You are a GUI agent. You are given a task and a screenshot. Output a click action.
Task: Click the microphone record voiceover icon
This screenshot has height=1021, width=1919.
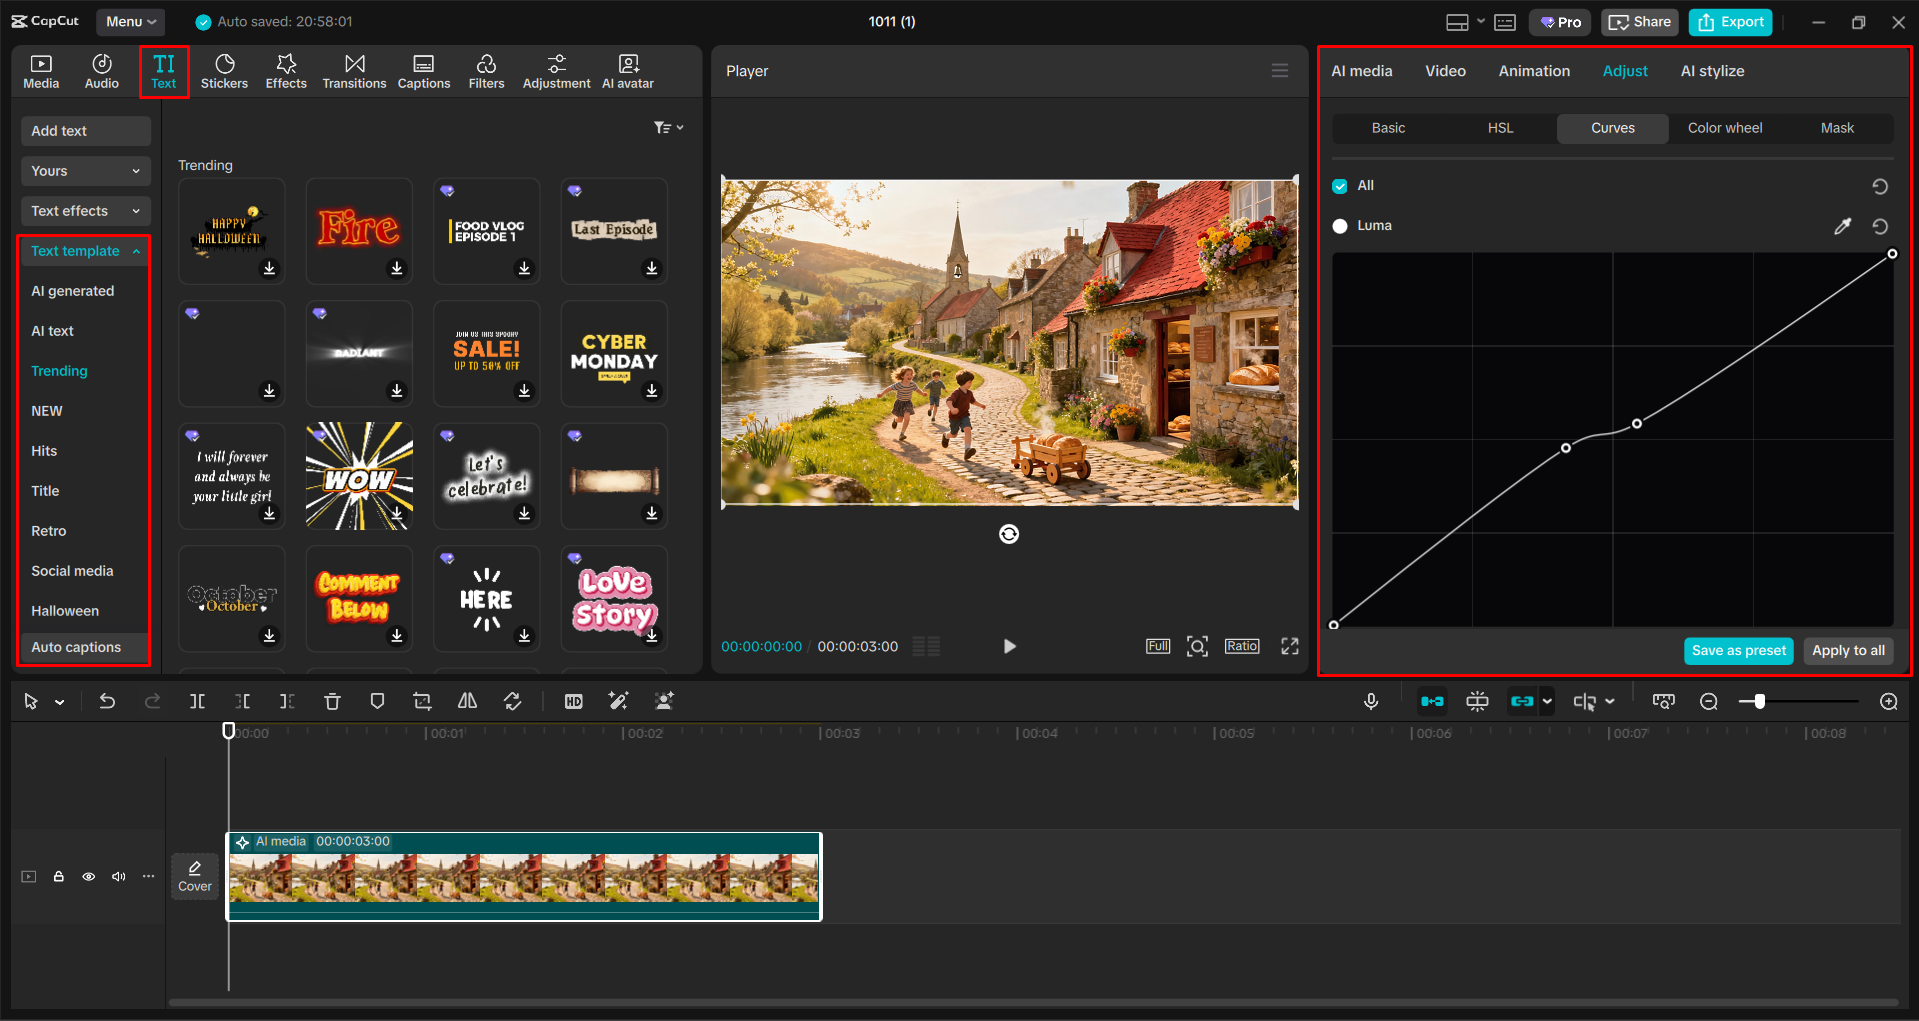click(x=1371, y=702)
